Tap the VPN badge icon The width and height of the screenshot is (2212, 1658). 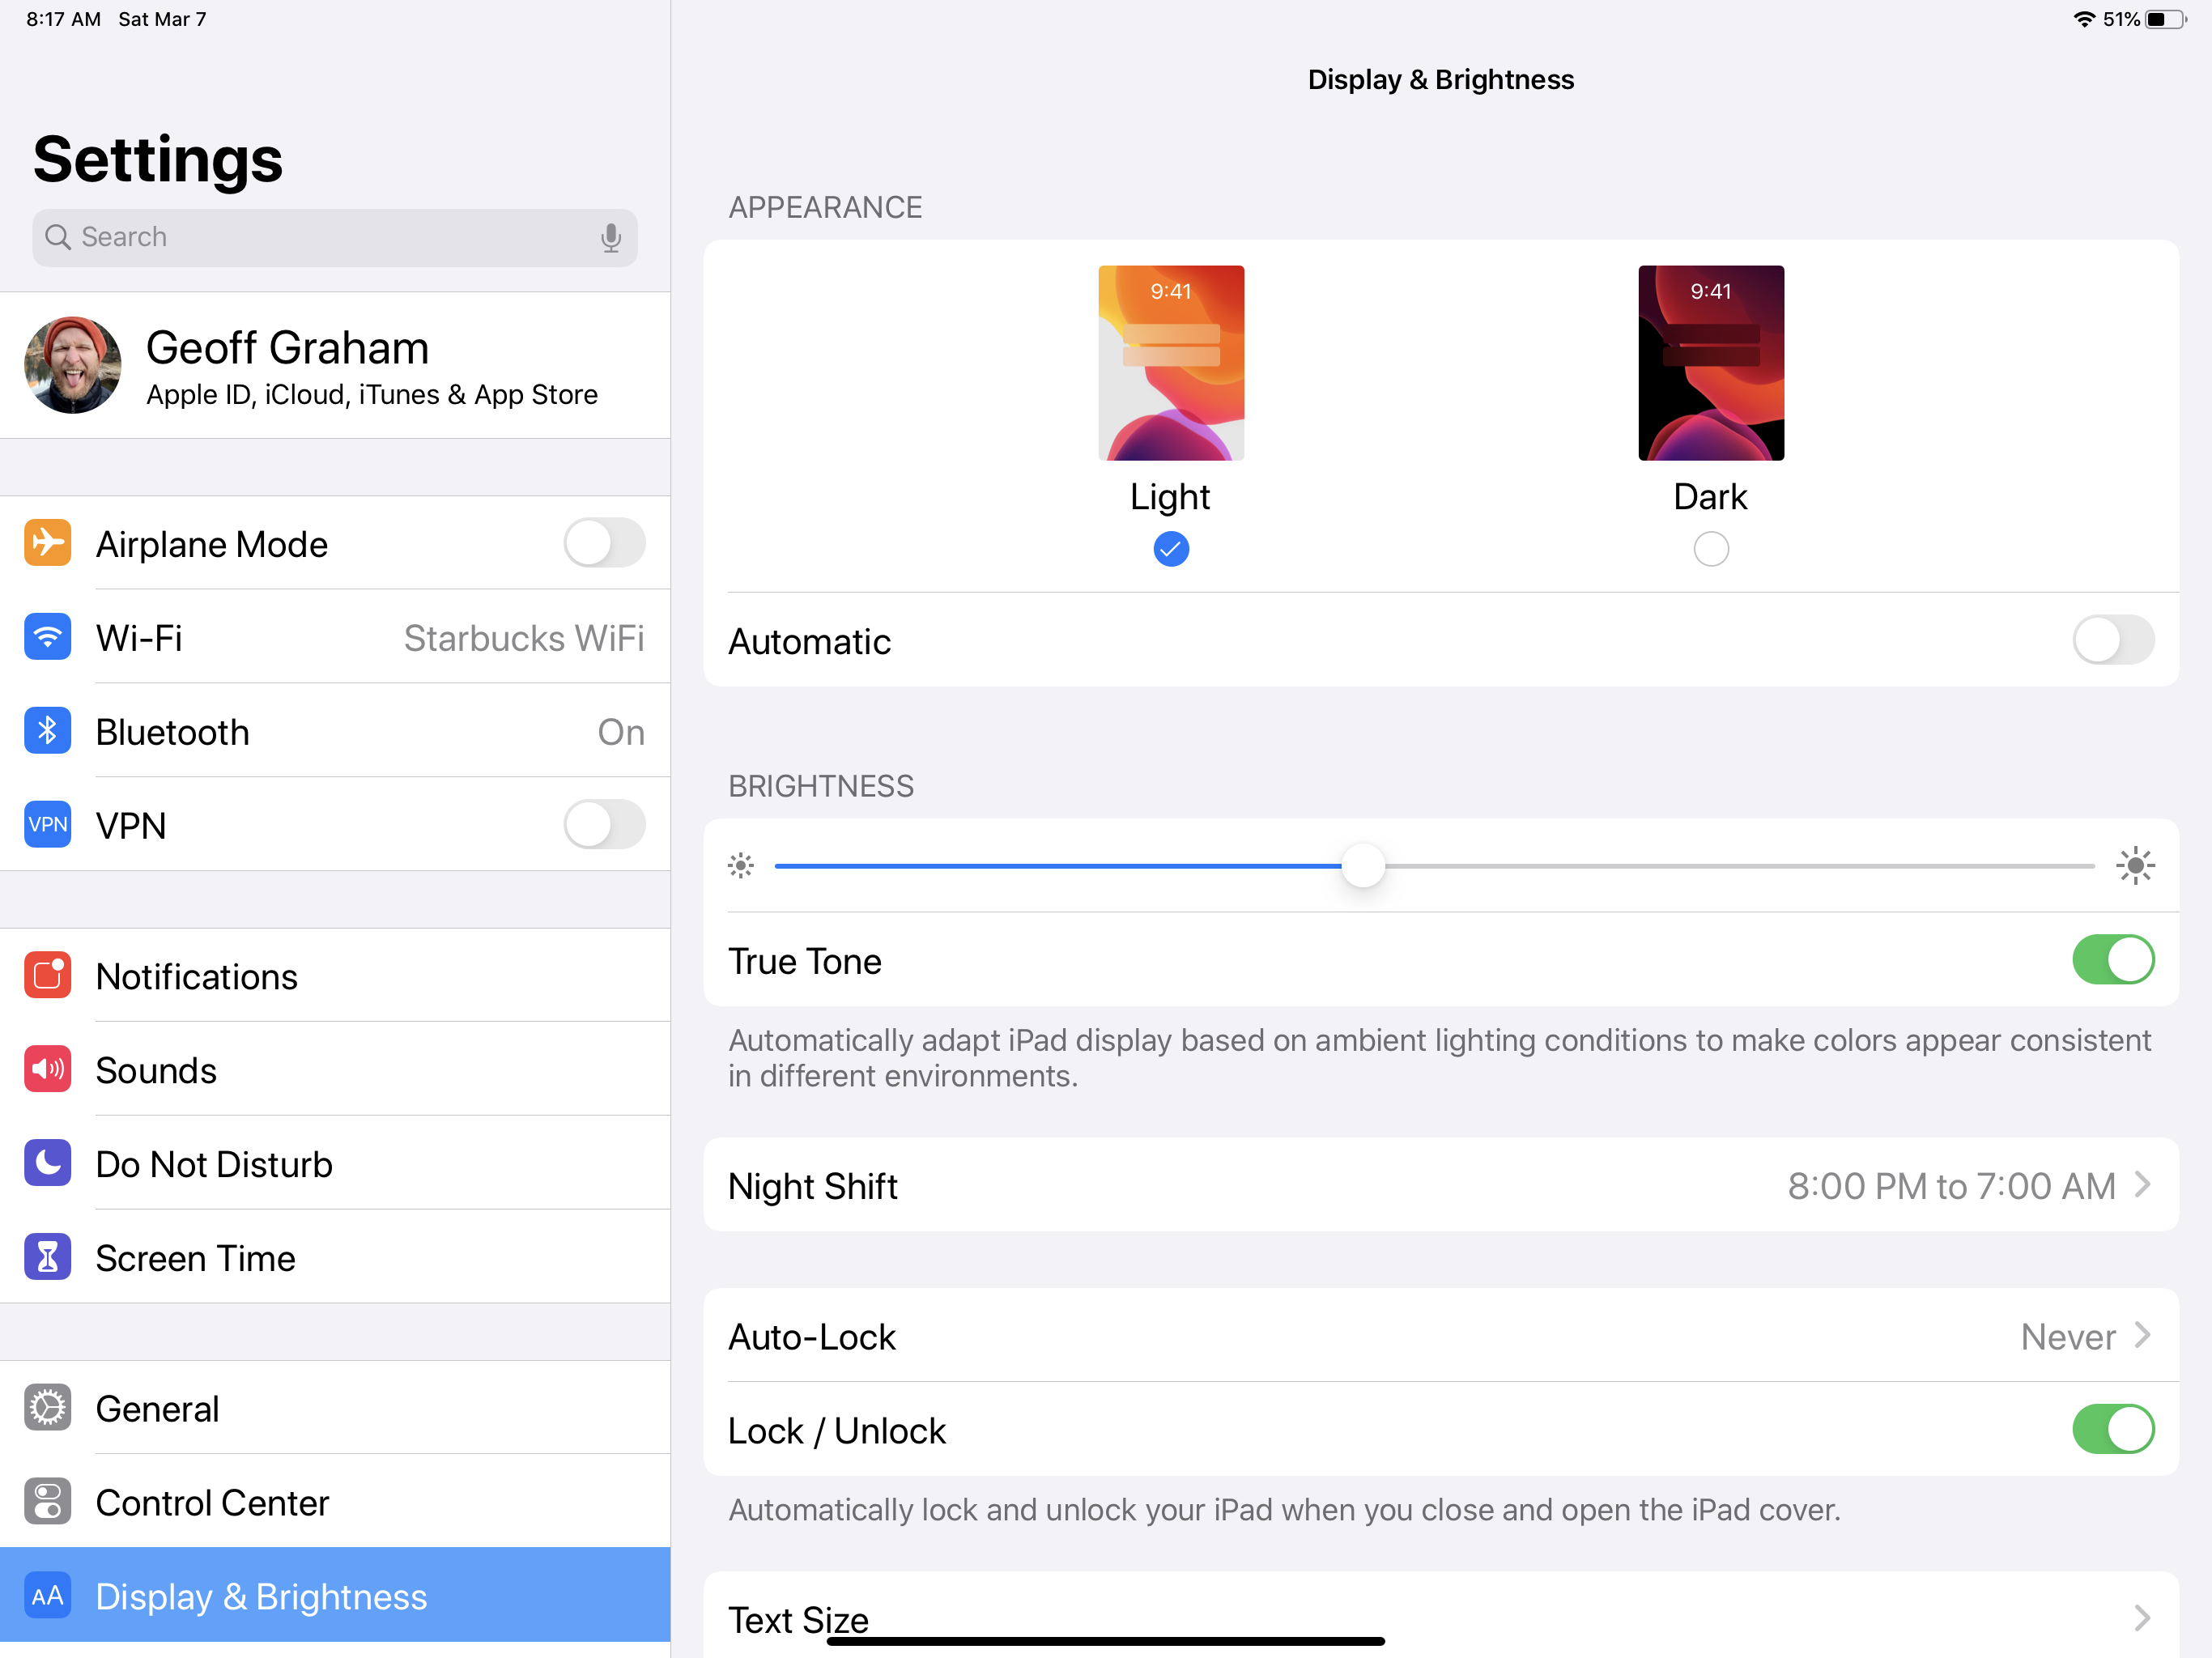click(47, 825)
